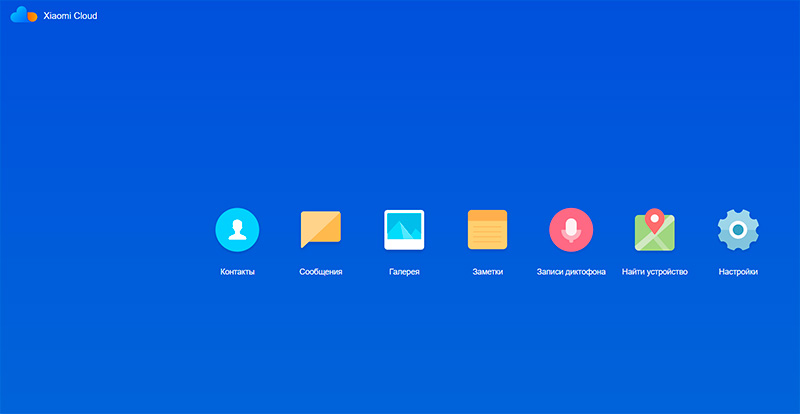Click the Xiaomi Cloud title text
Image resolution: width=800 pixels, height=414 pixels.
coord(71,17)
